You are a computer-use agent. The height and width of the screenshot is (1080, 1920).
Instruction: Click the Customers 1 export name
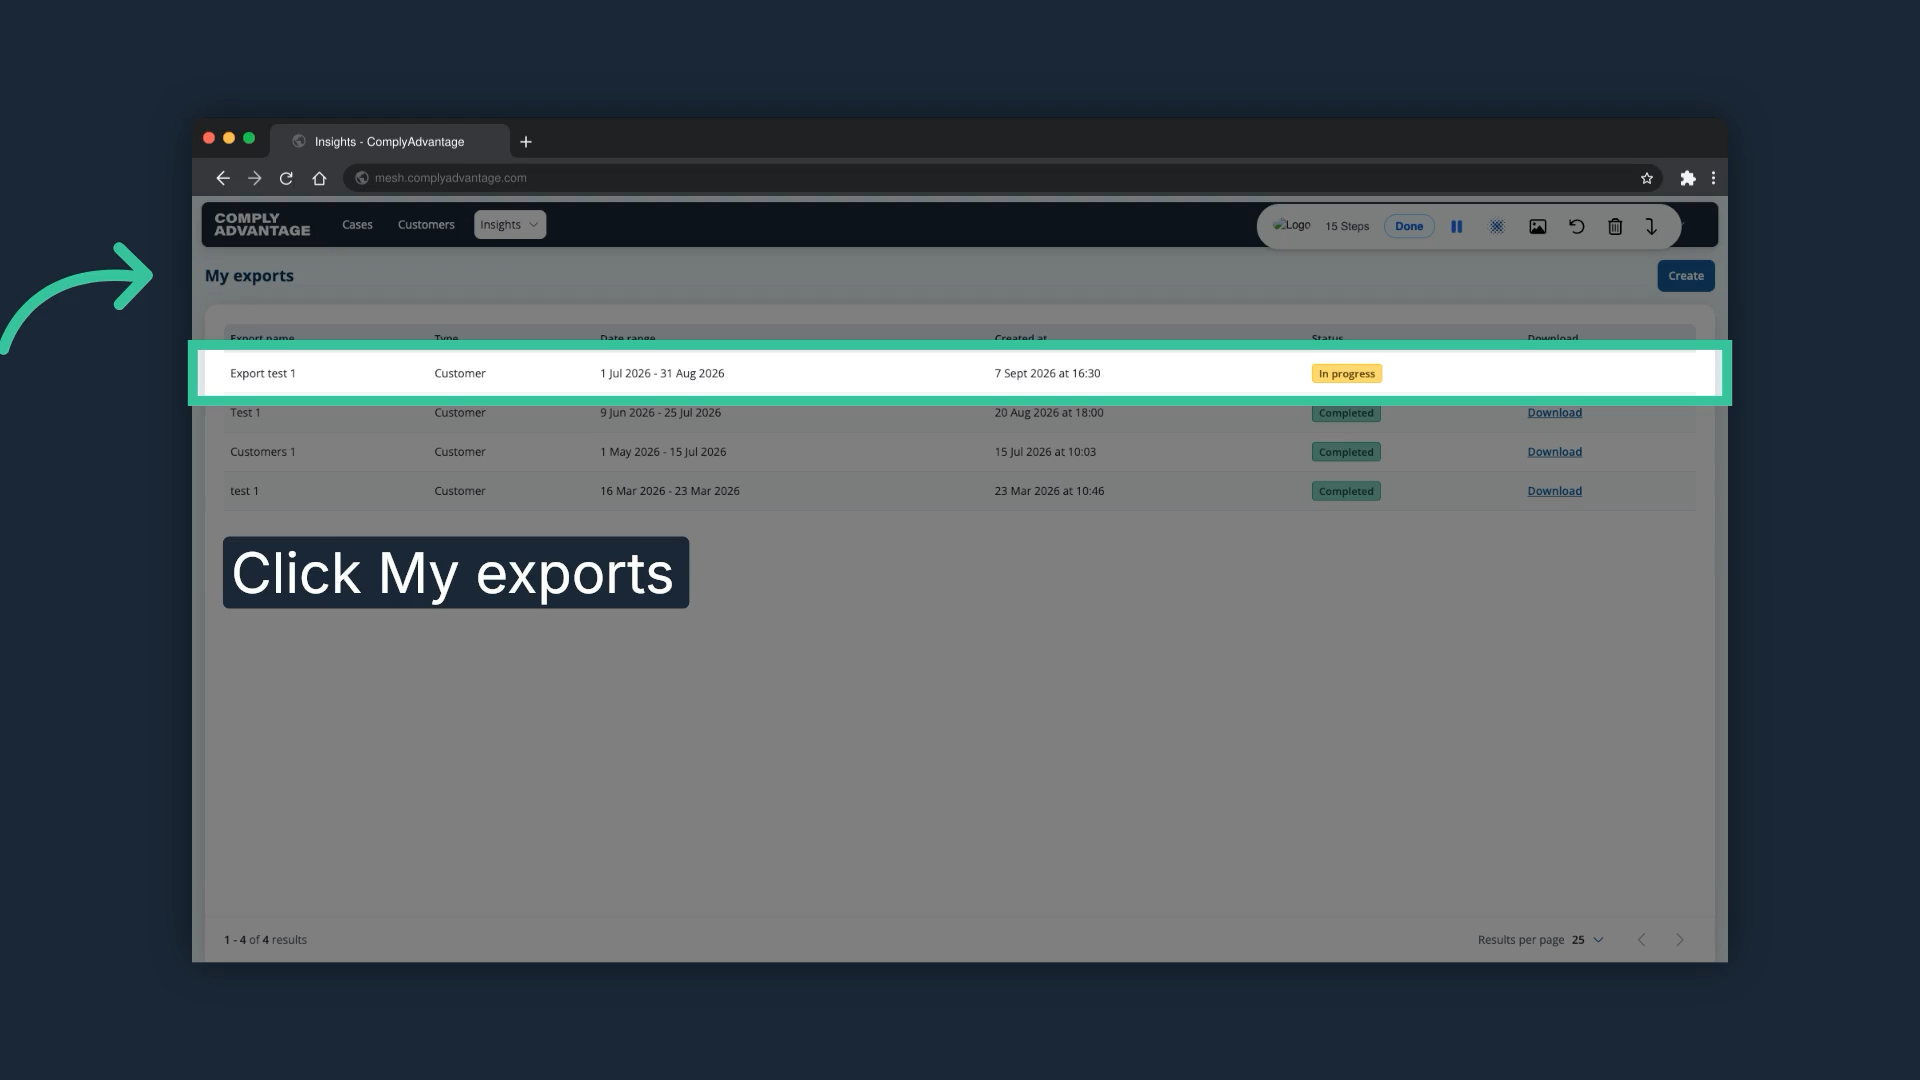263,452
